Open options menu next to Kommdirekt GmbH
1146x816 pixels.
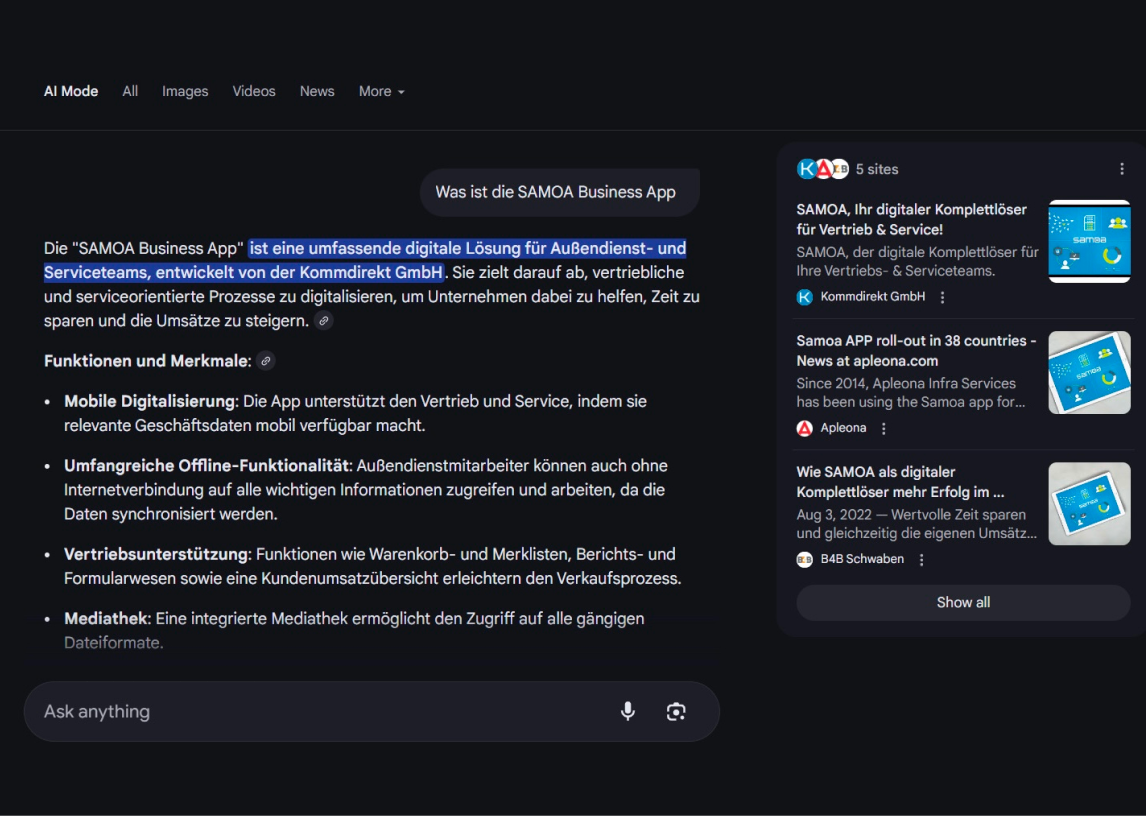point(942,297)
